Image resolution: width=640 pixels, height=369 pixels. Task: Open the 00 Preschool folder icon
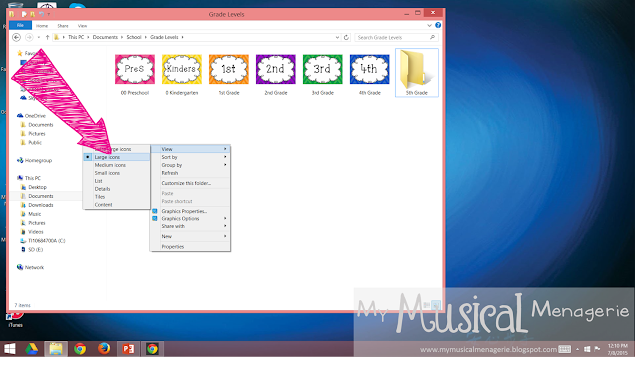(135, 70)
